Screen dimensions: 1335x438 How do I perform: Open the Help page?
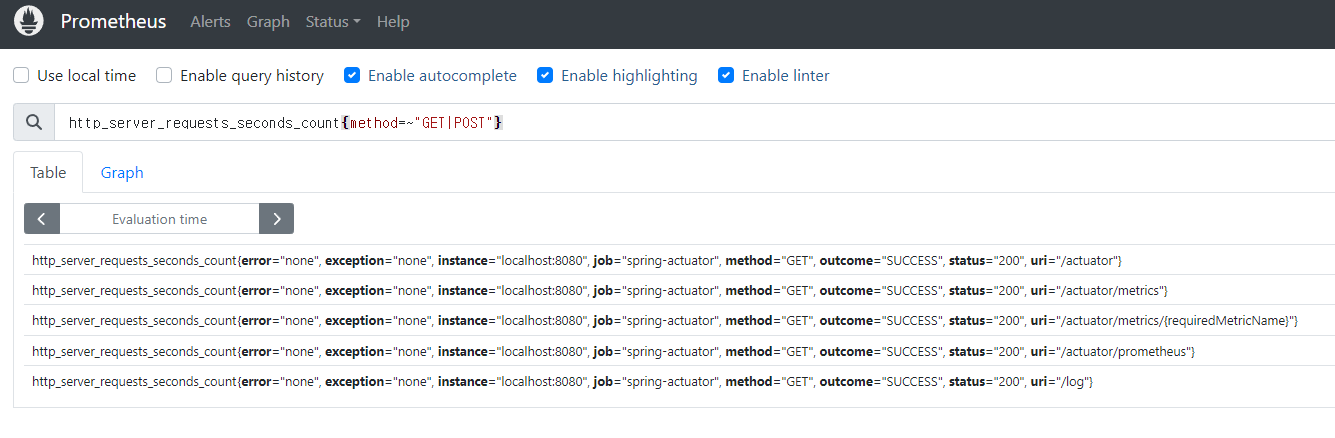click(393, 21)
